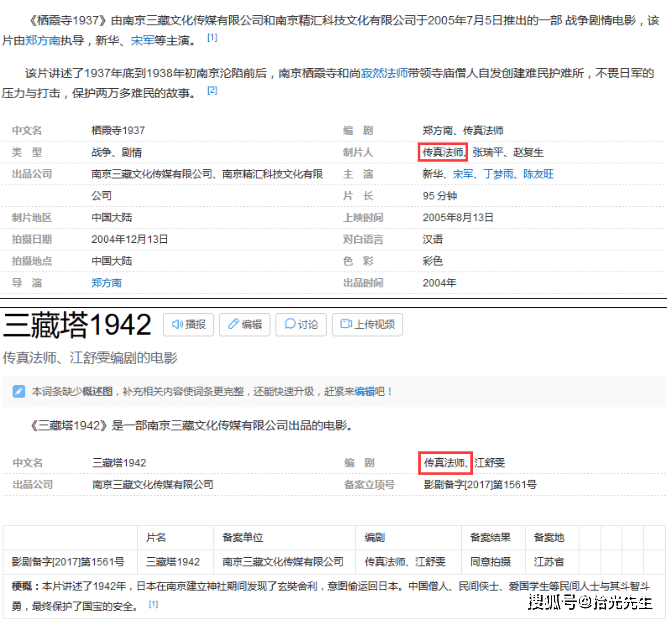The width and height of the screenshot is (667, 619).
Task: Click the 编辑 pencil button
Action: tap(245, 325)
